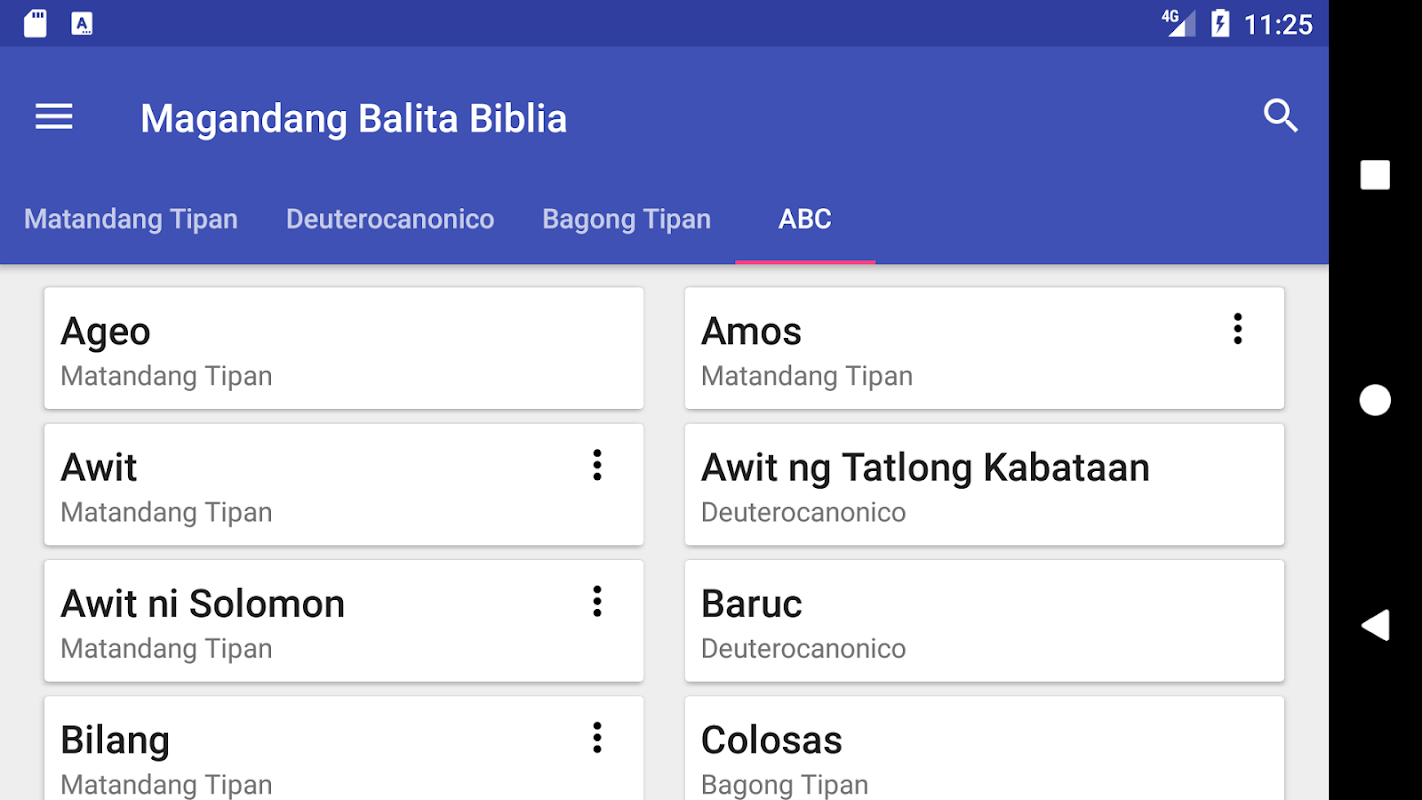Switch to the Deuterocanonico tab

[x=390, y=219]
